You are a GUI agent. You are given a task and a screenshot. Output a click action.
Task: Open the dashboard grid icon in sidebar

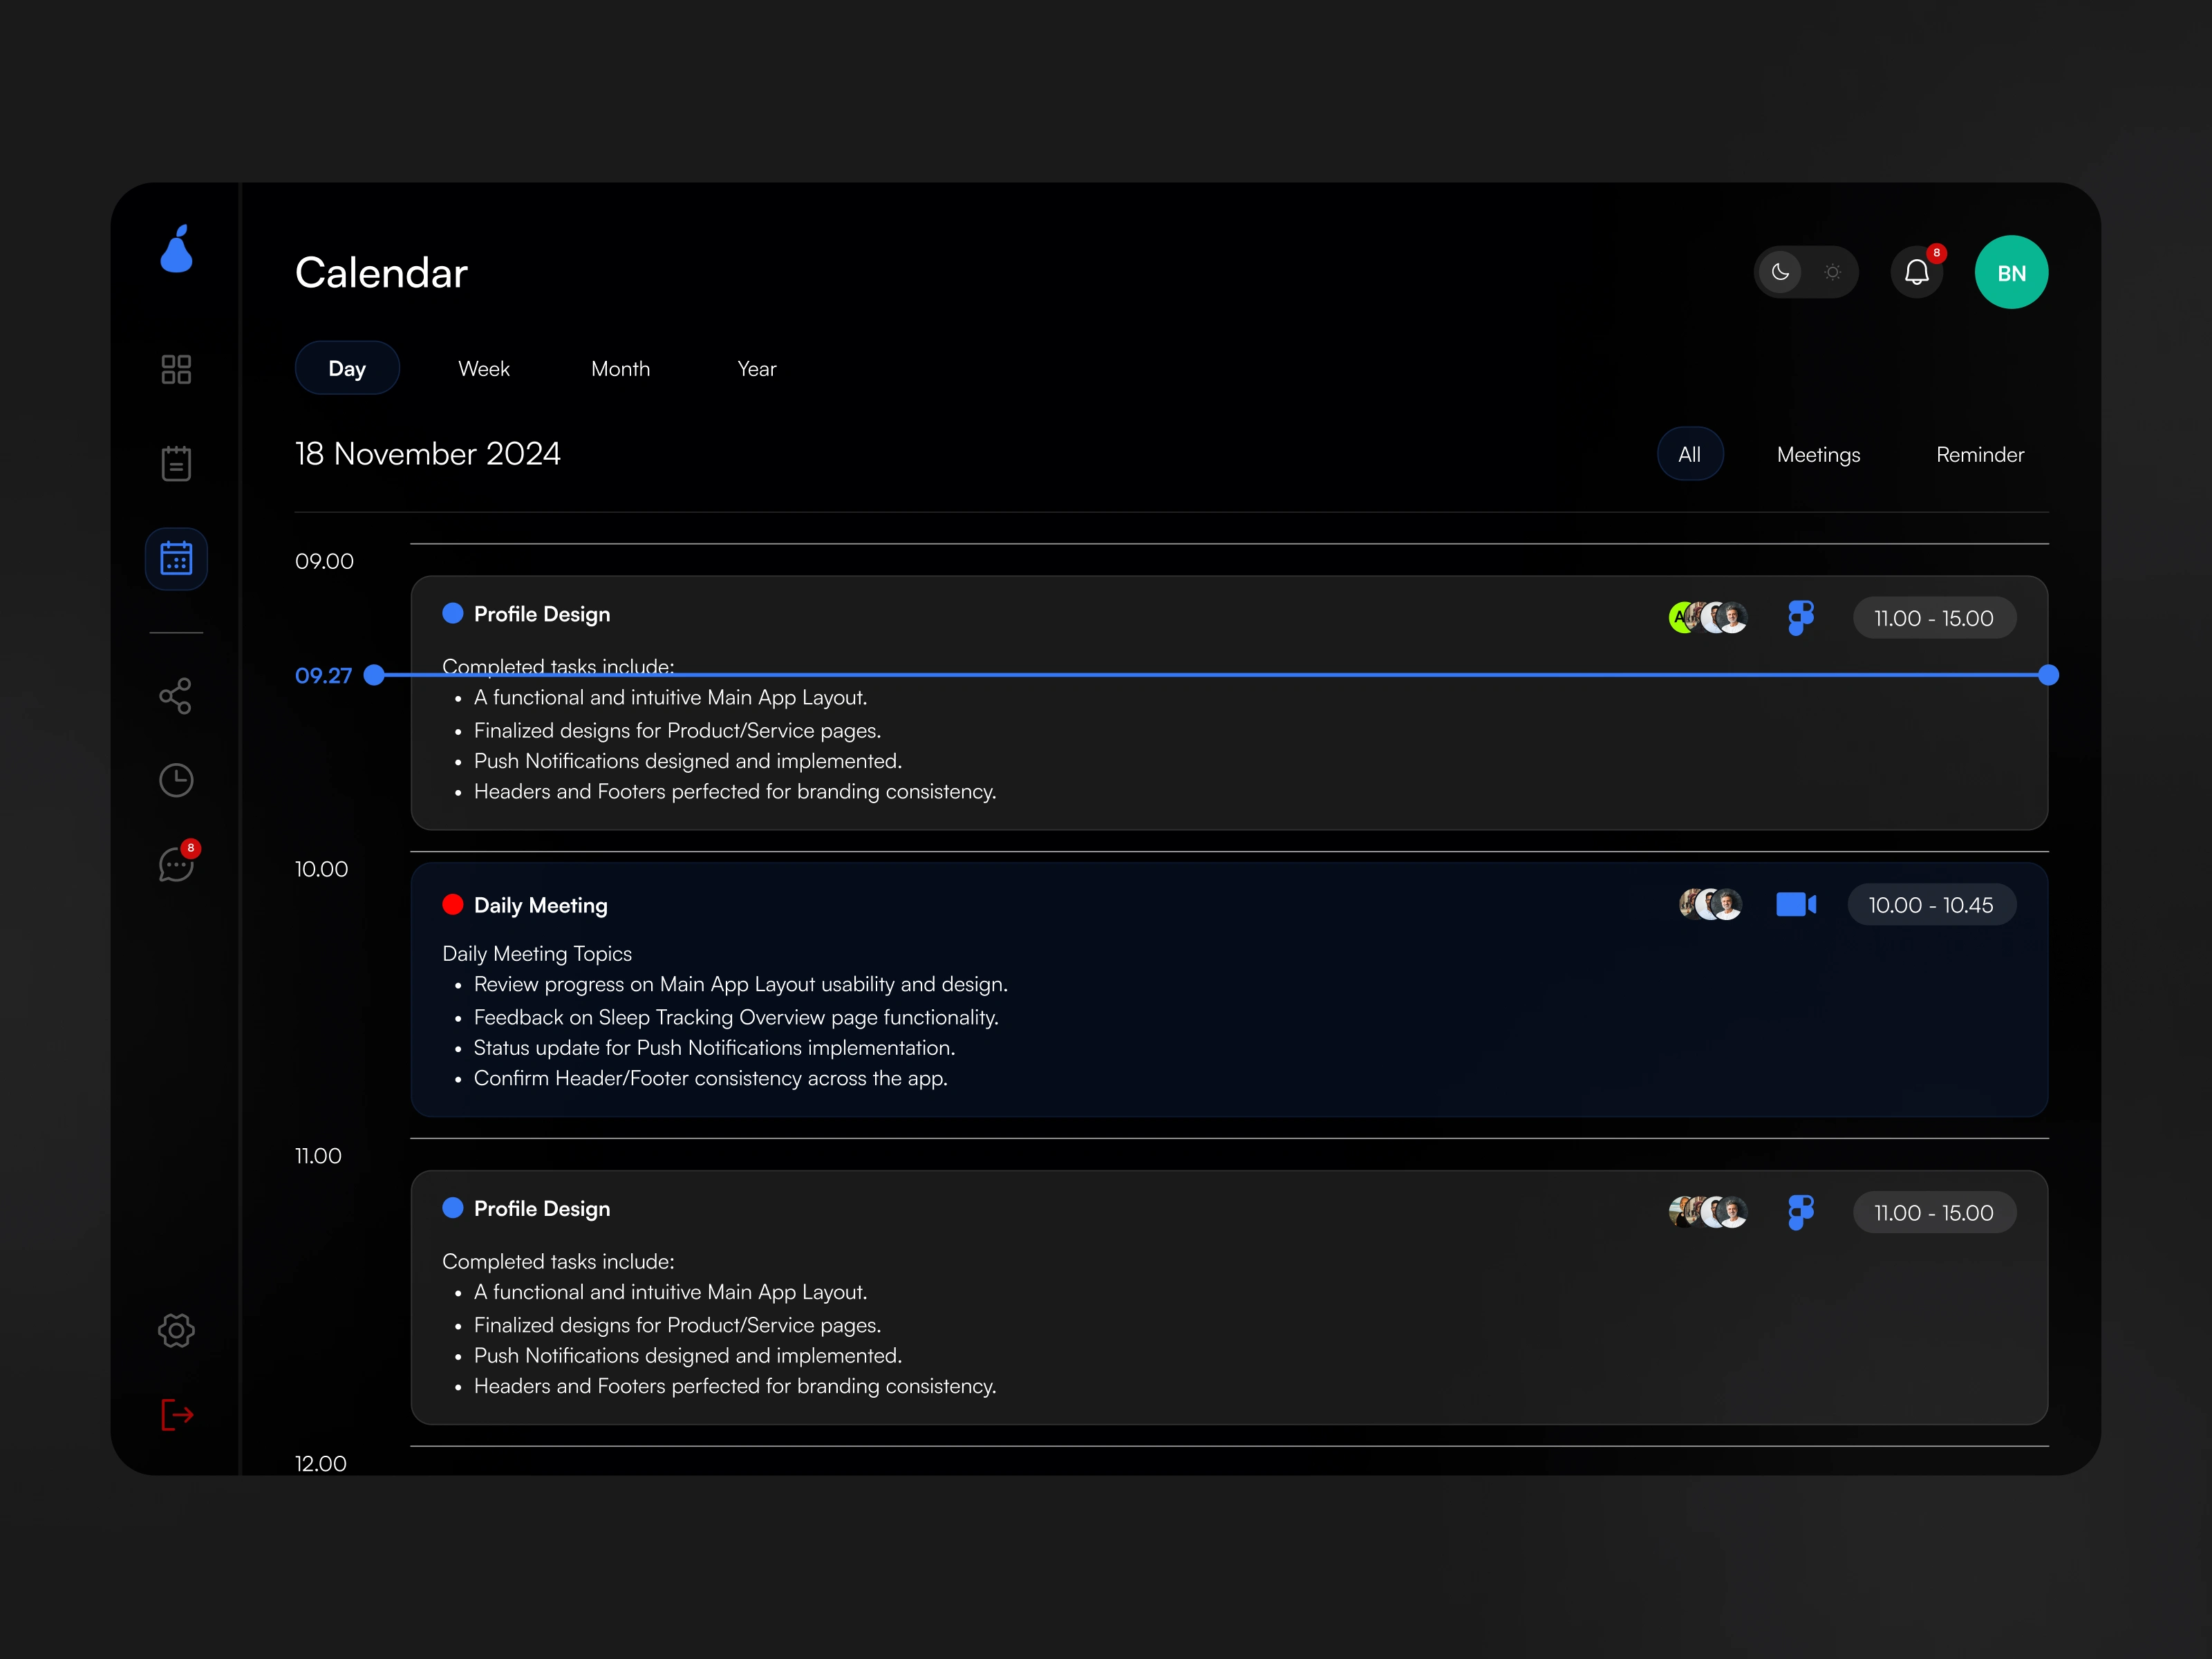coord(176,369)
